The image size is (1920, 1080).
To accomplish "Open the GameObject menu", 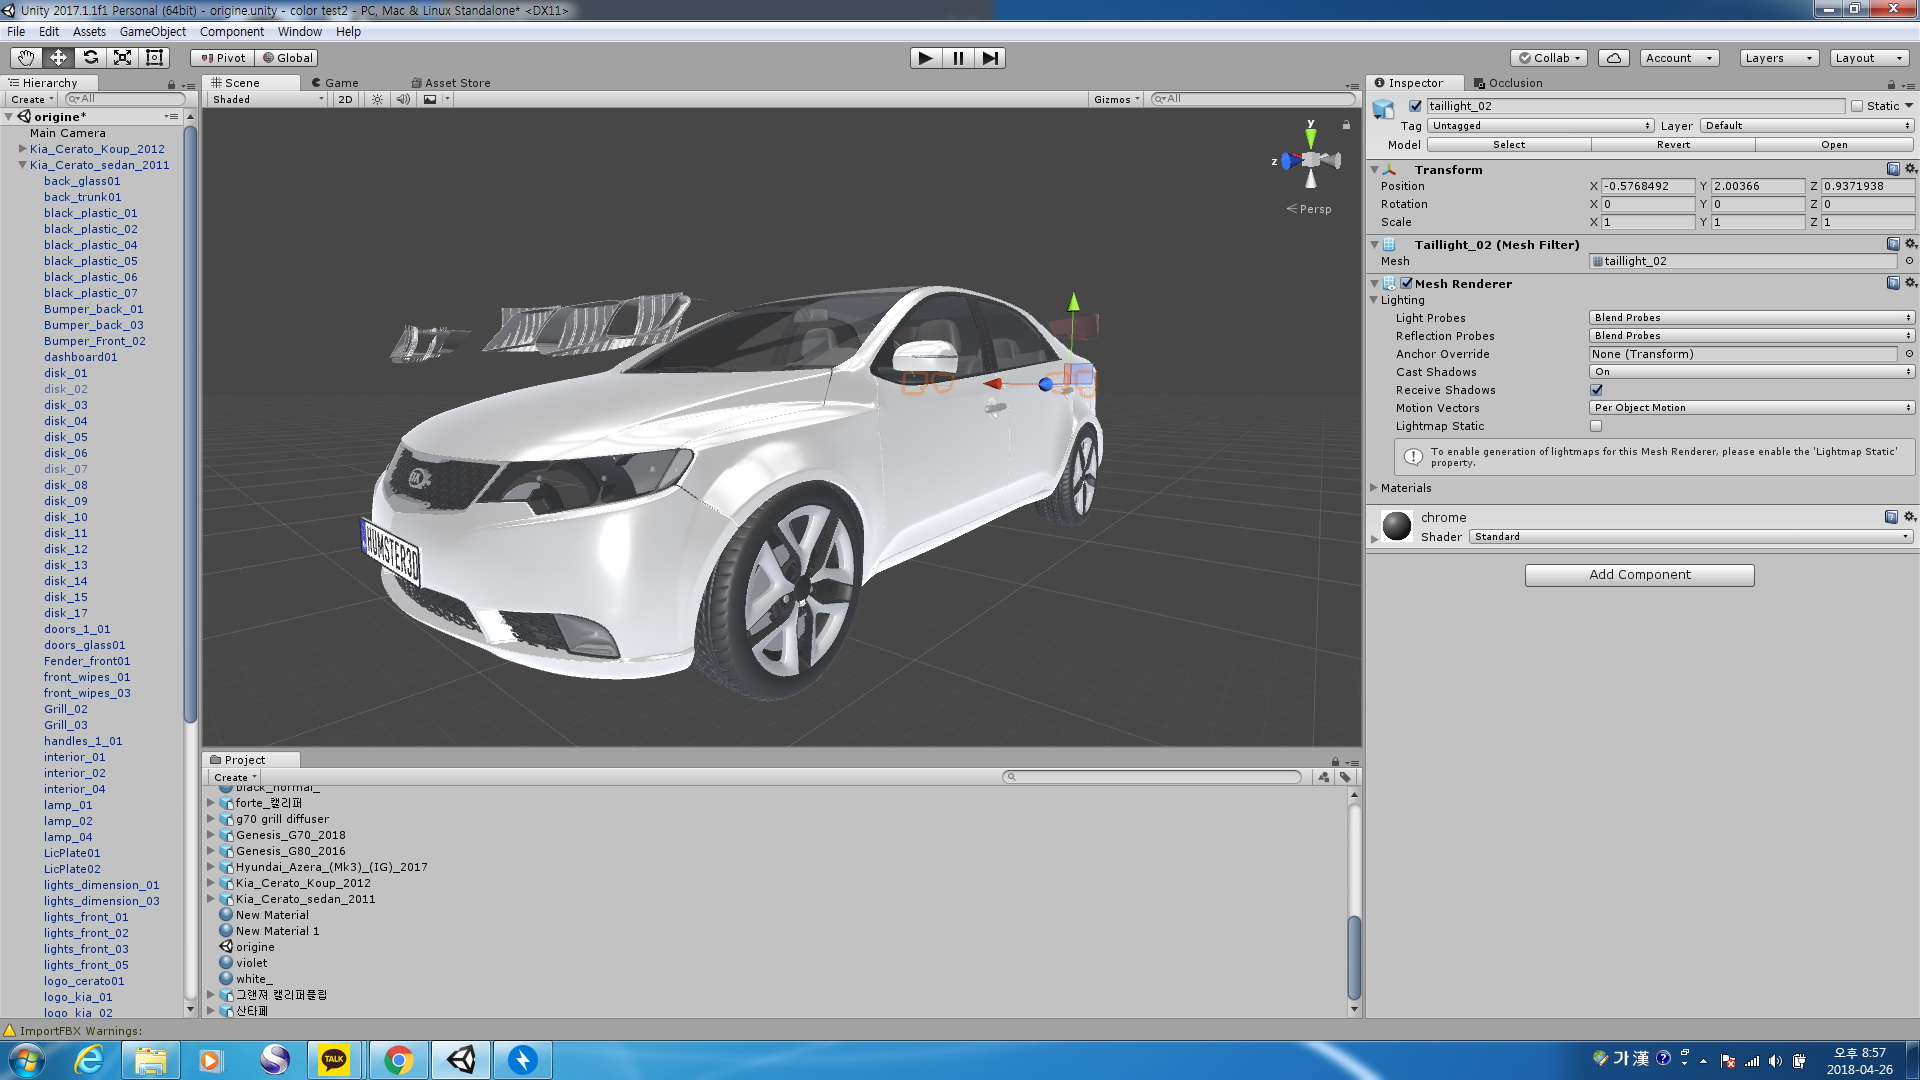I will click(152, 32).
